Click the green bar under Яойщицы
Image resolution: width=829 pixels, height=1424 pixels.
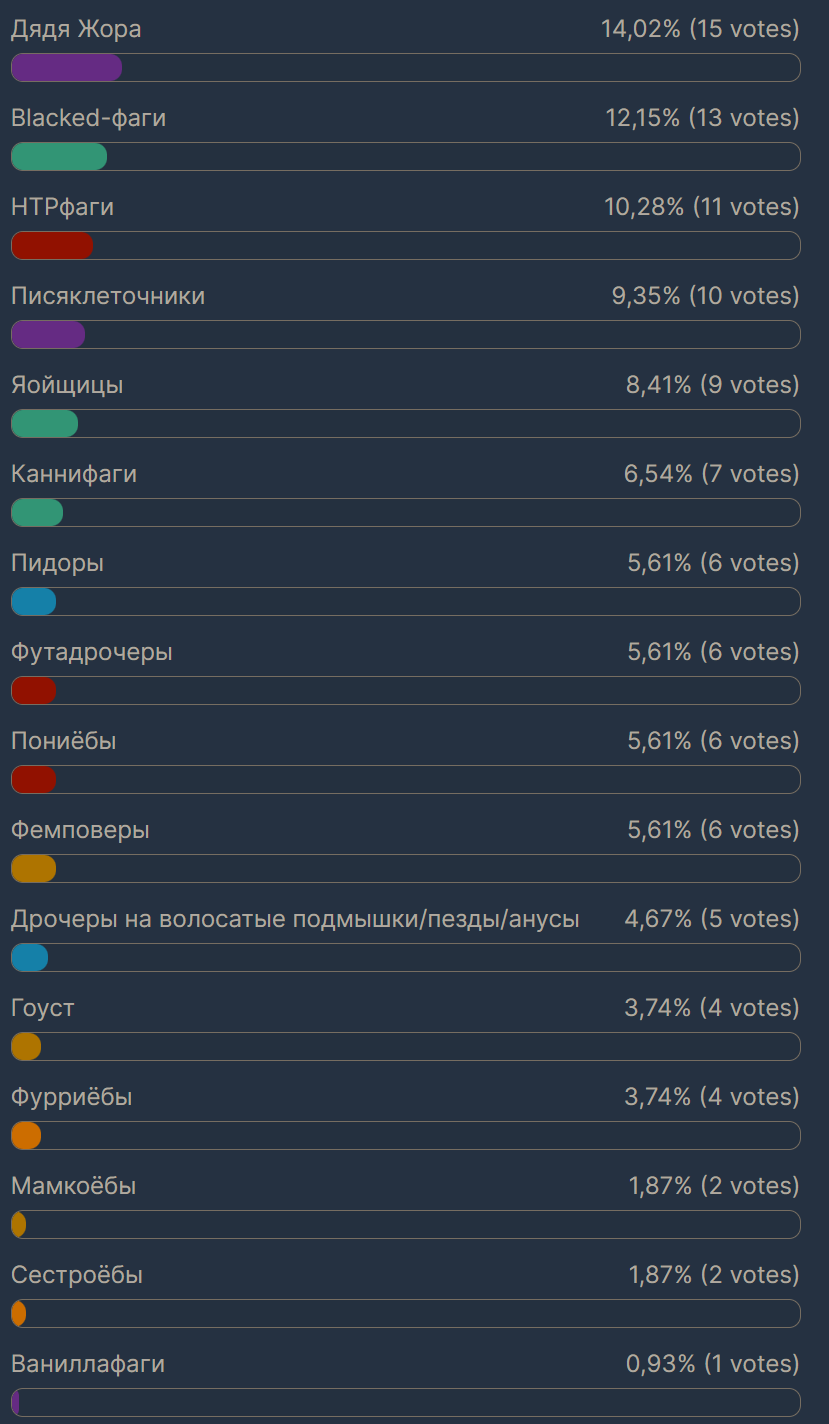(44, 423)
